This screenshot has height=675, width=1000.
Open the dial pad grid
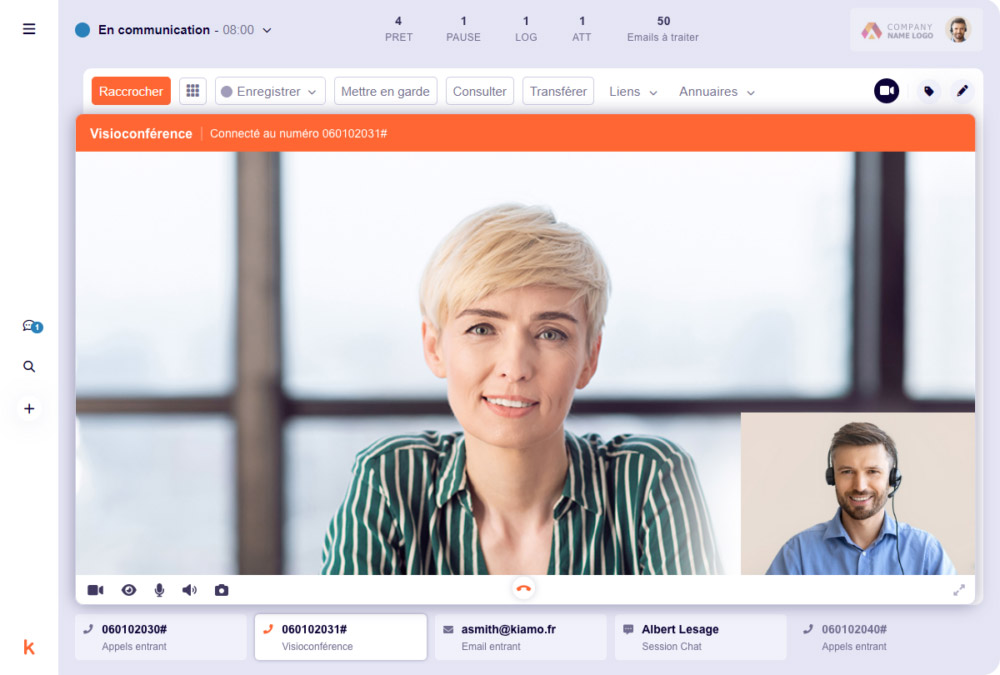(x=193, y=91)
